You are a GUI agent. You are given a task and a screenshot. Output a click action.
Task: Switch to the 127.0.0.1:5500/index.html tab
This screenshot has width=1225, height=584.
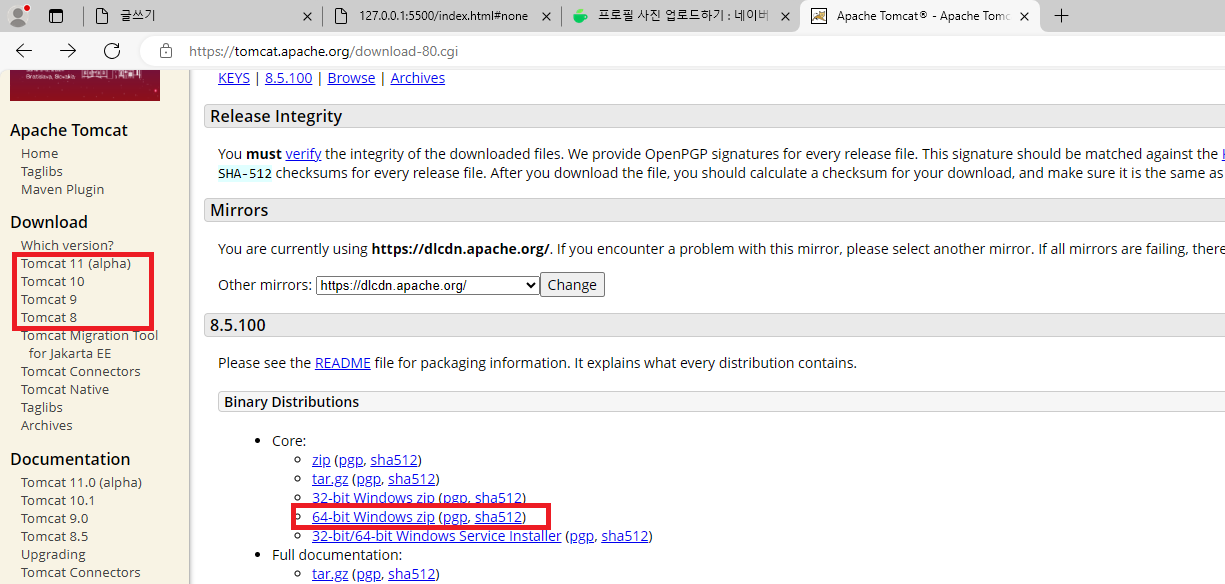click(x=442, y=16)
